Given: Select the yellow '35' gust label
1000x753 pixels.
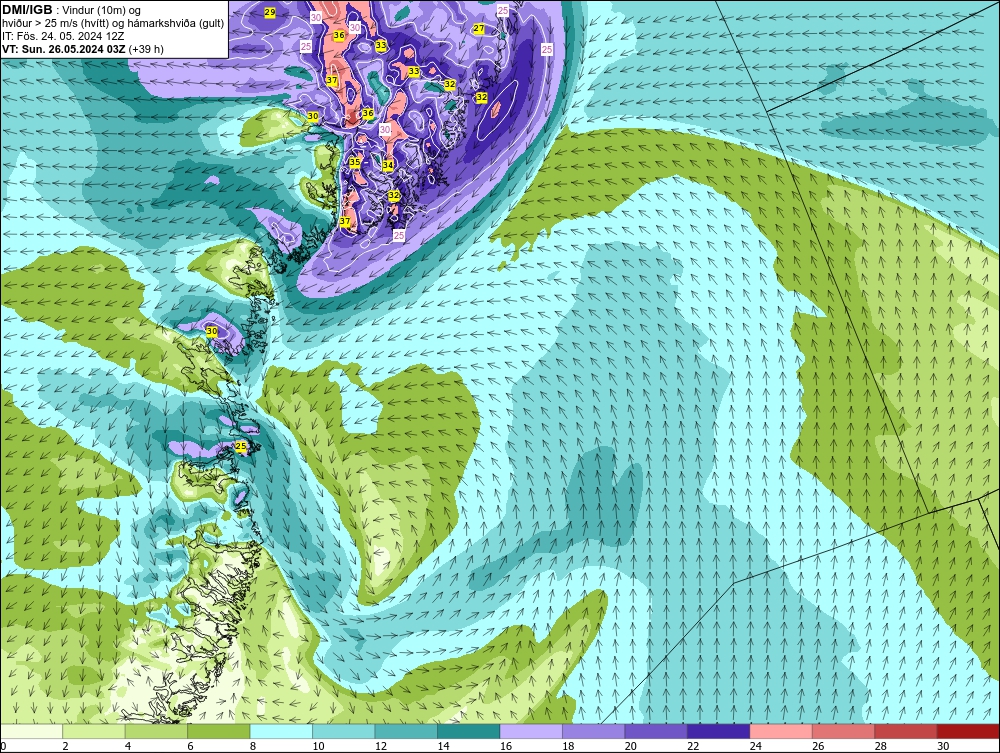Looking at the screenshot, I should coord(355,162).
